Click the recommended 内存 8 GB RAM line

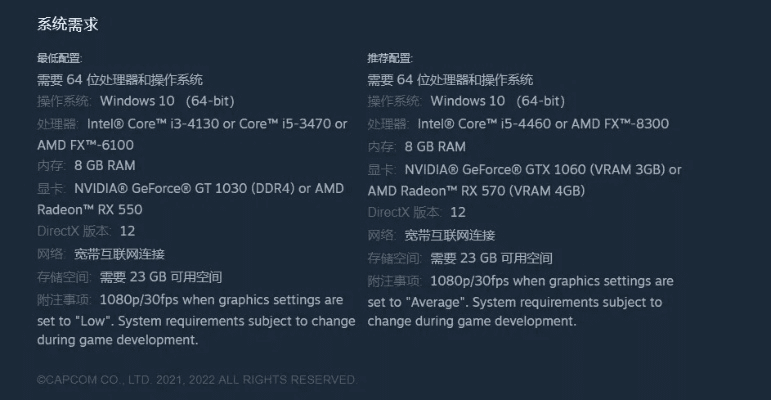[416, 146]
